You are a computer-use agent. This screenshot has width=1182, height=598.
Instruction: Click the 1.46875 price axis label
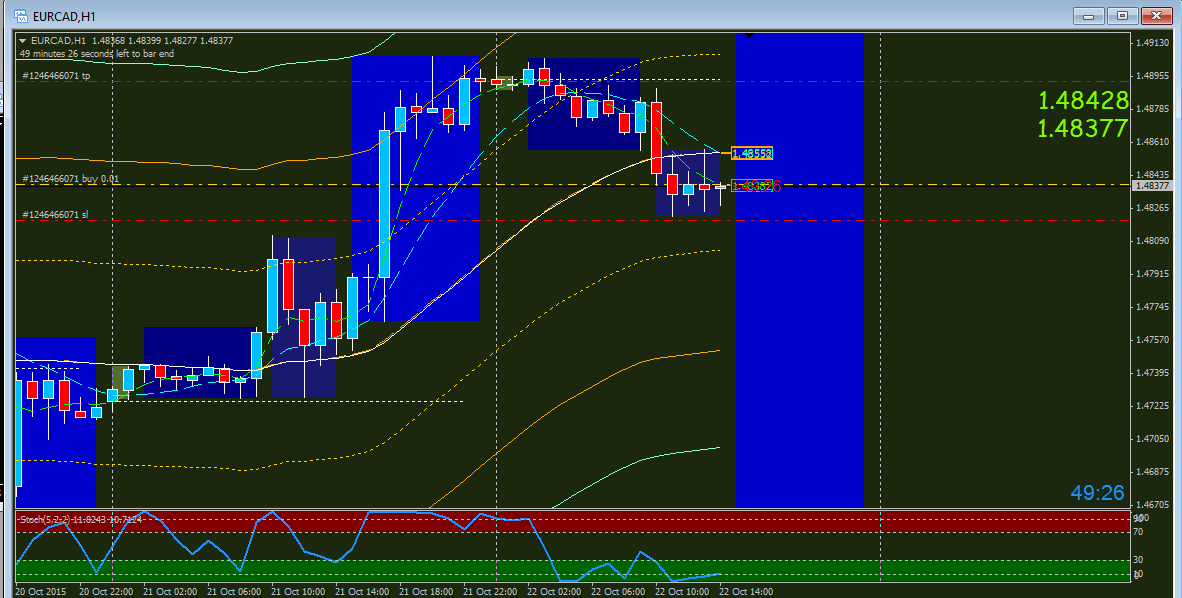(x=1152, y=472)
